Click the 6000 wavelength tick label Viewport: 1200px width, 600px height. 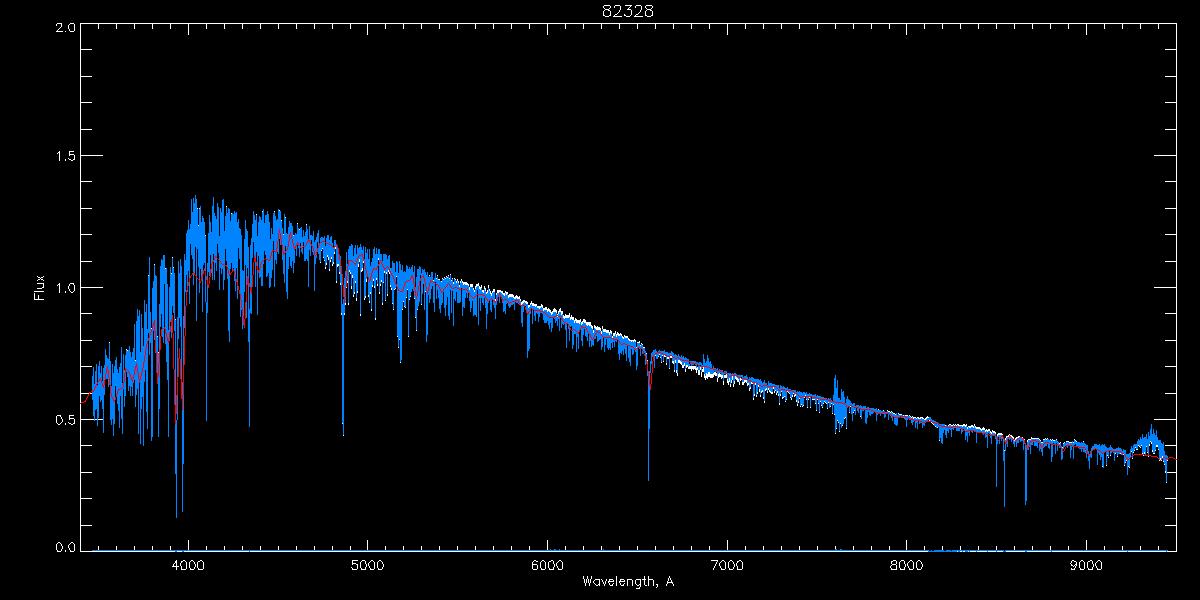[547, 564]
